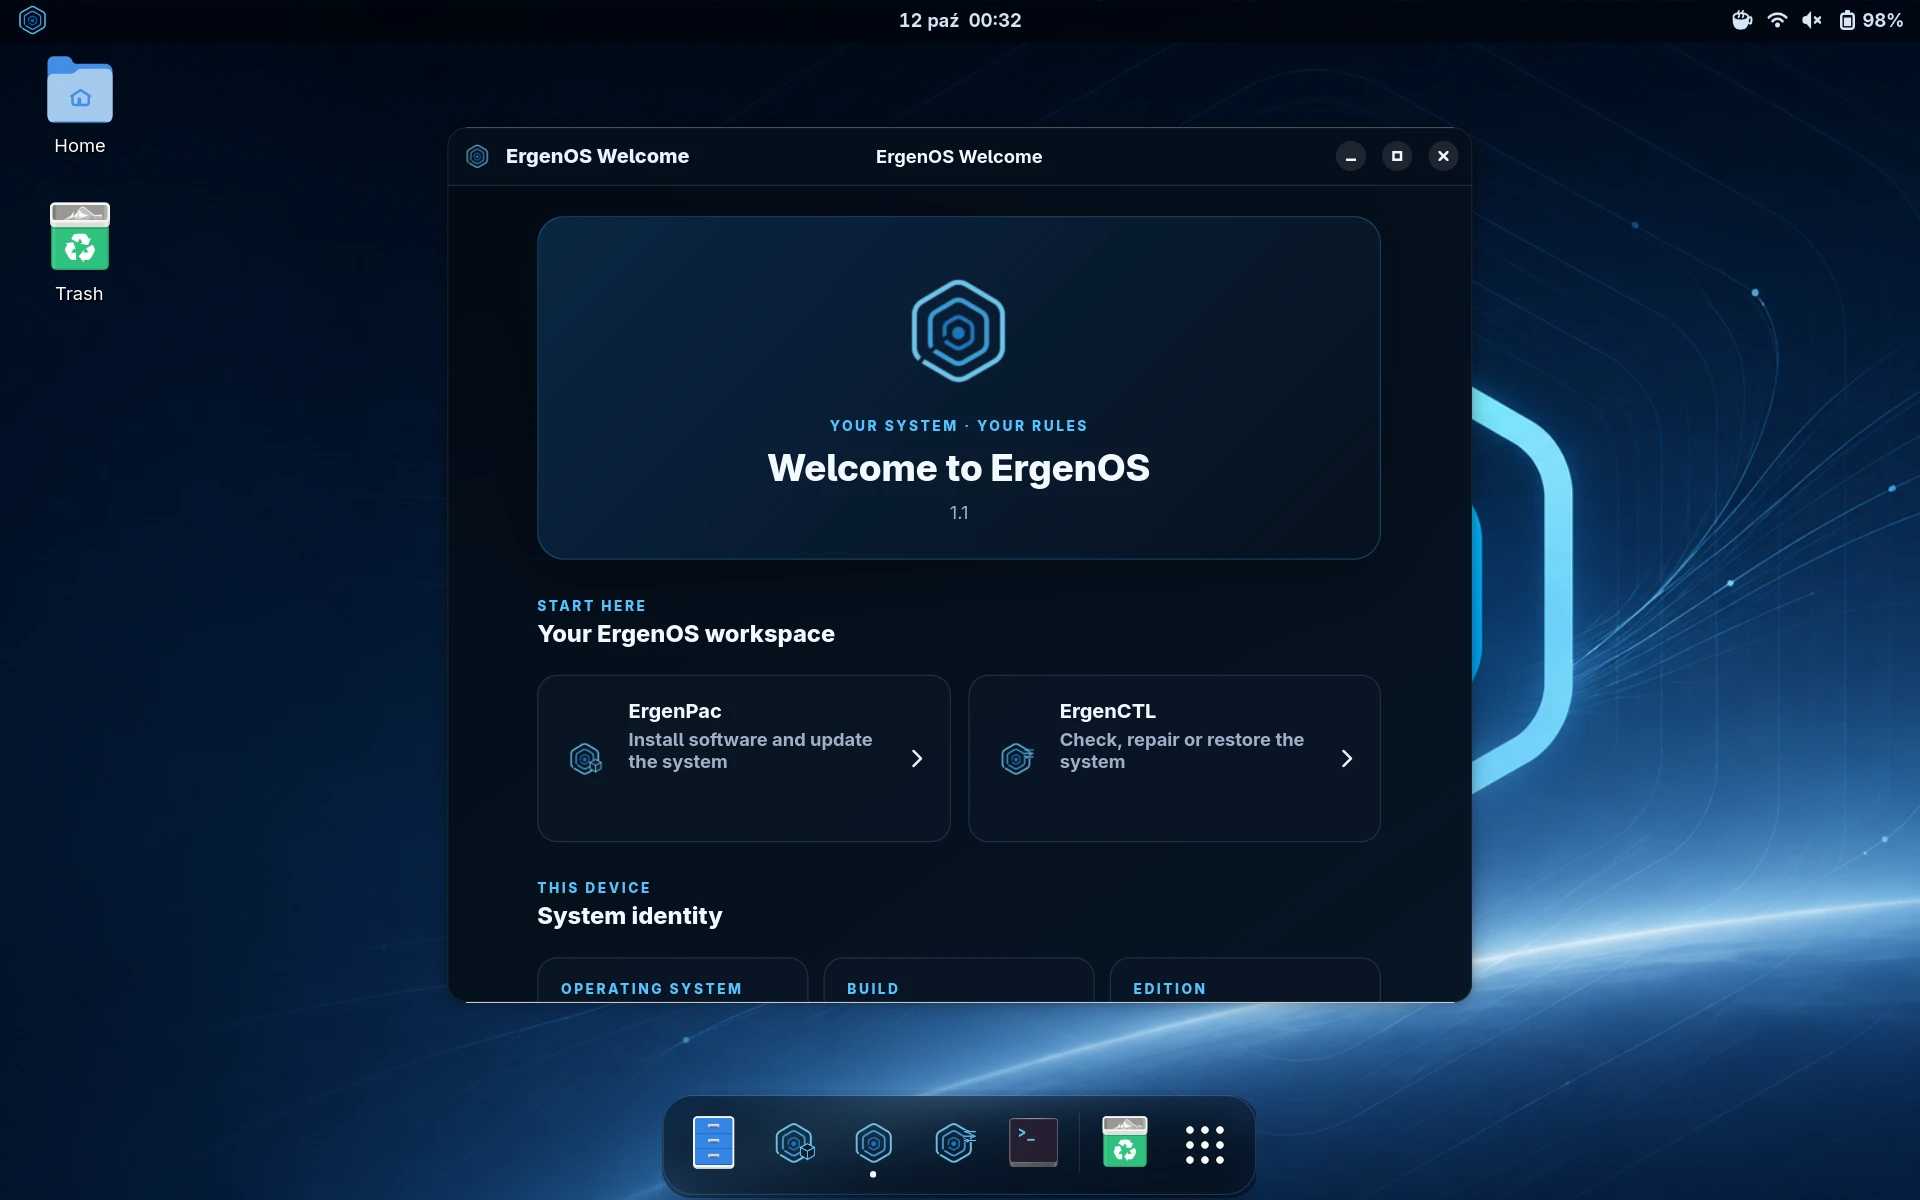Select the ErgenOS Welcome dock icon
Viewport: 1920px width, 1200px height.
click(x=873, y=1142)
